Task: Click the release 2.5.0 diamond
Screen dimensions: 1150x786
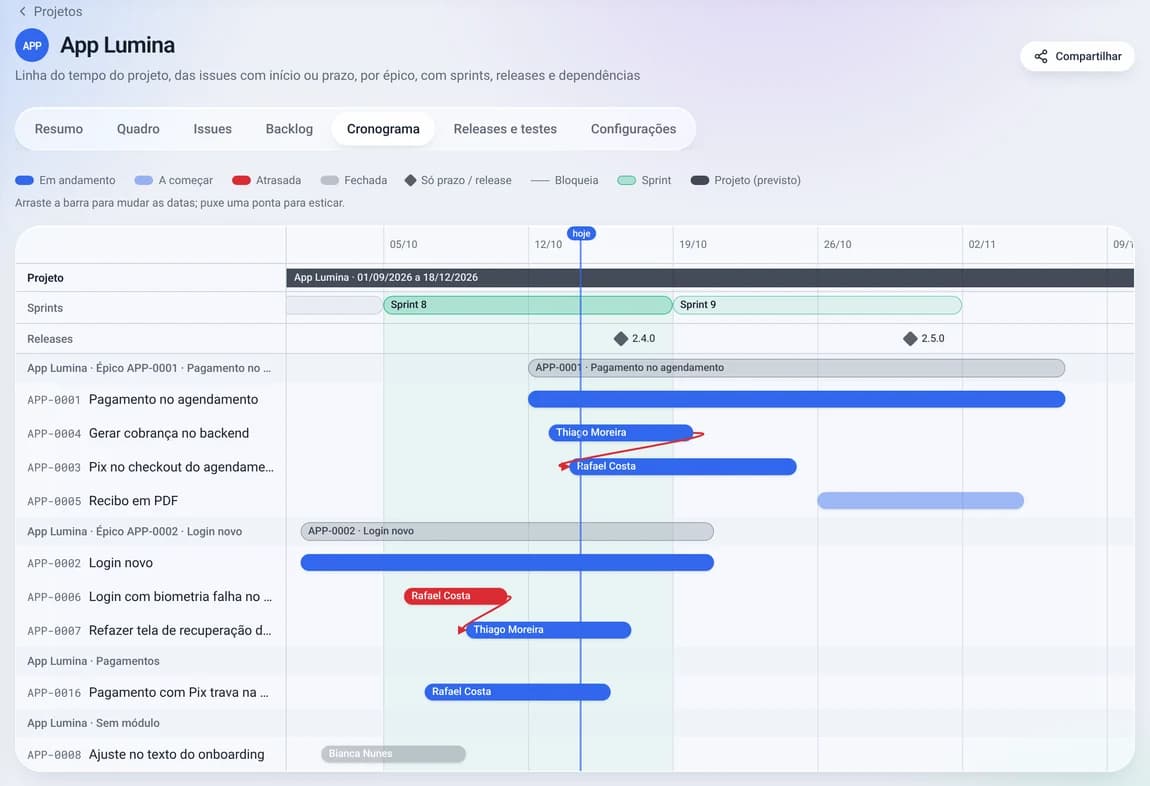Action: [x=910, y=339]
